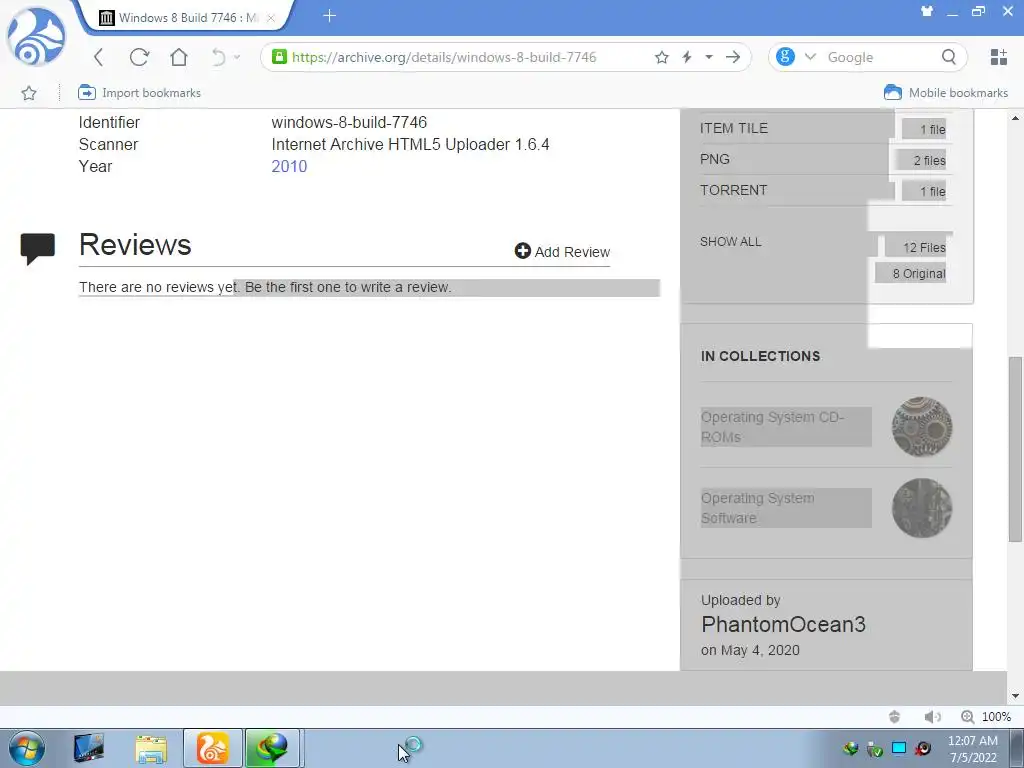The width and height of the screenshot is (1024, 768).
Task: Click the gears collection thumbnail
Action: [x=922, y=426]
